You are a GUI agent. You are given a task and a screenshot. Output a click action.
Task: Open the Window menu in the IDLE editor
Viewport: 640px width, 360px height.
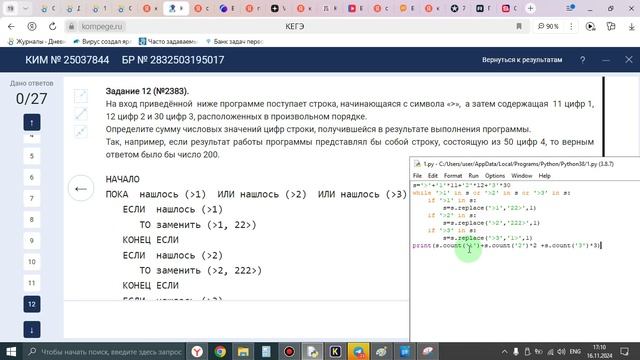(x=522, y=176)
